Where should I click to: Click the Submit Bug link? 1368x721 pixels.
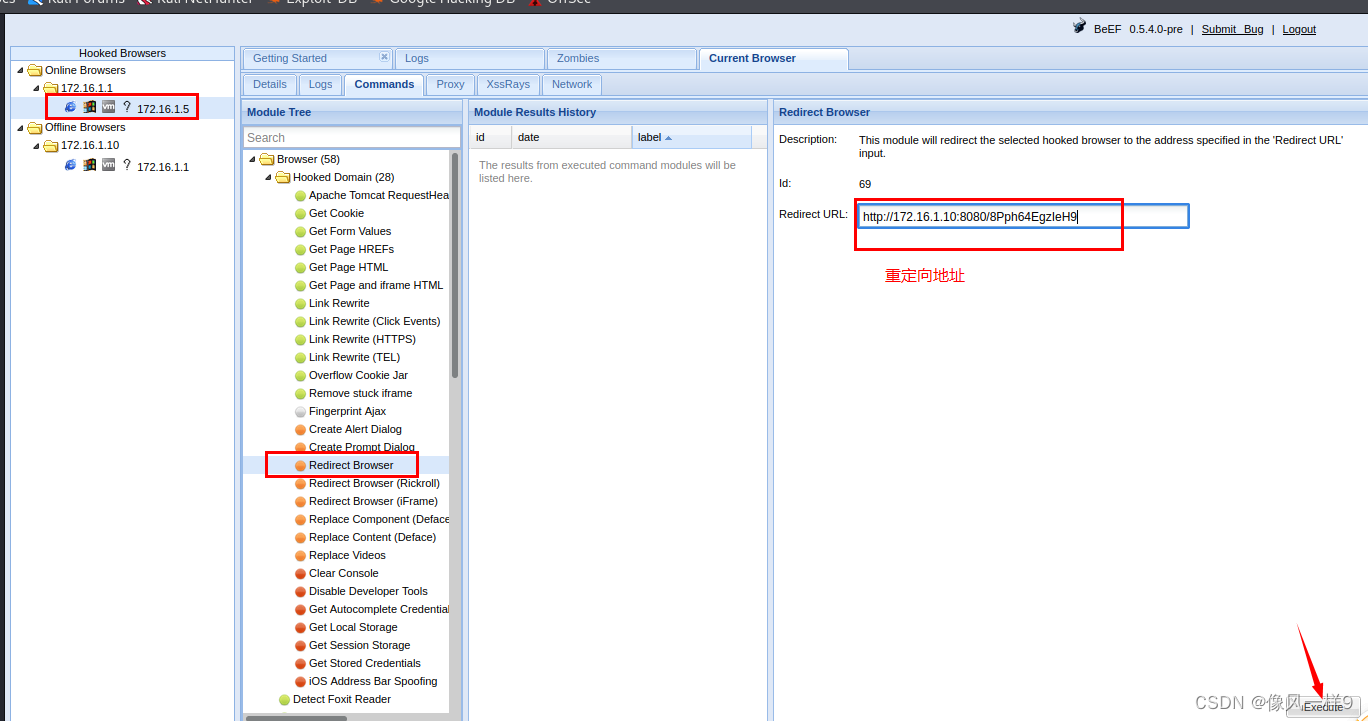[1232, 29]
